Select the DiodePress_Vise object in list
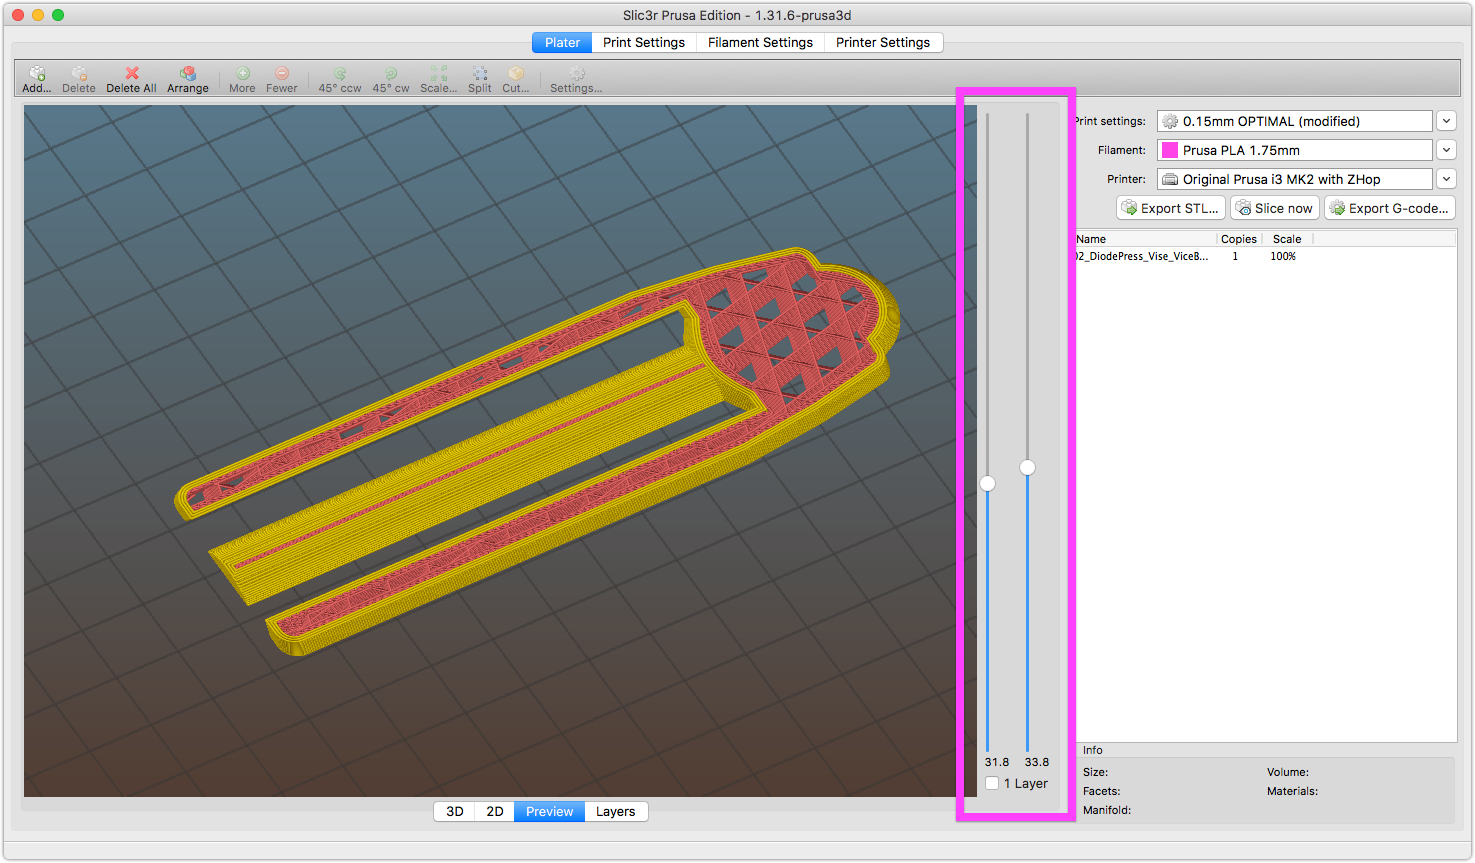Image resolution: width=1475 pixels, height=863 pixels. [1142, 256]
